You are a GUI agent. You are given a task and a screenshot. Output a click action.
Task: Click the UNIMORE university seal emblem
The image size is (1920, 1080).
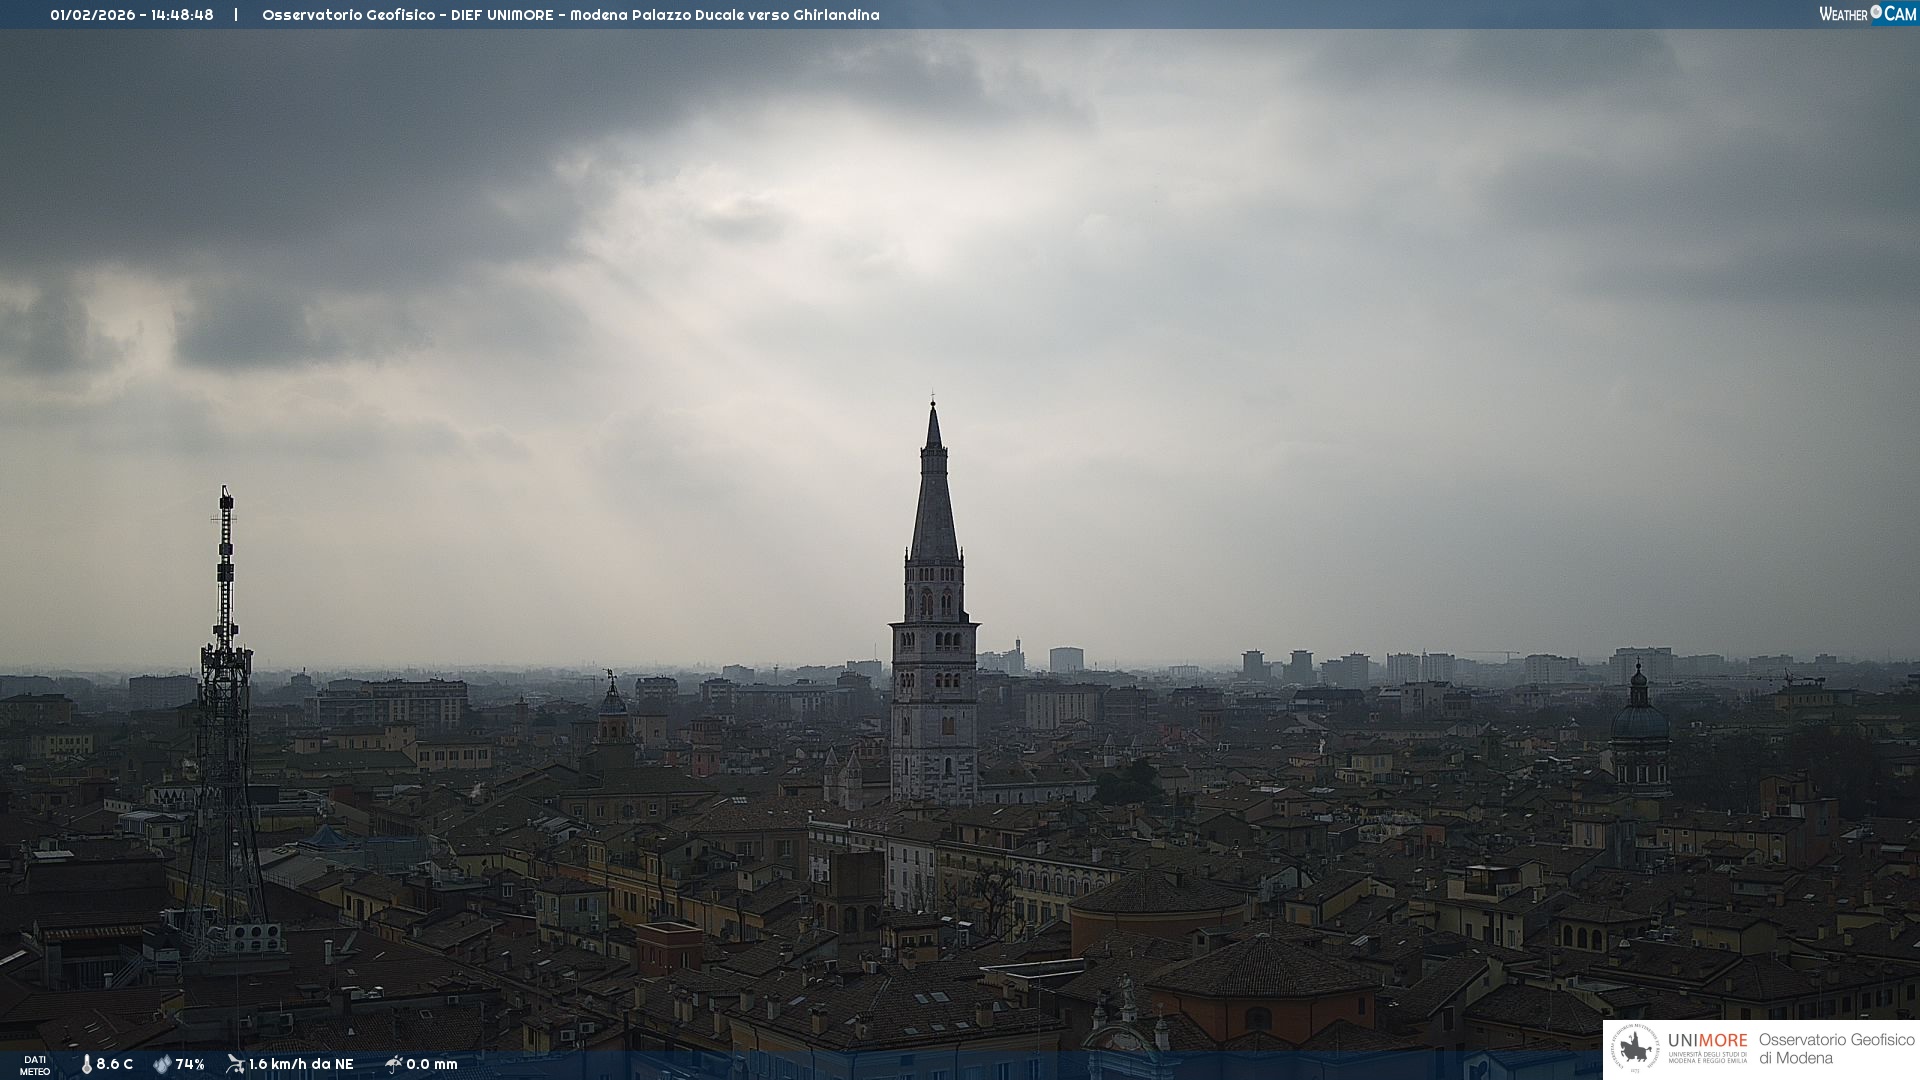click(1636, 1049)
